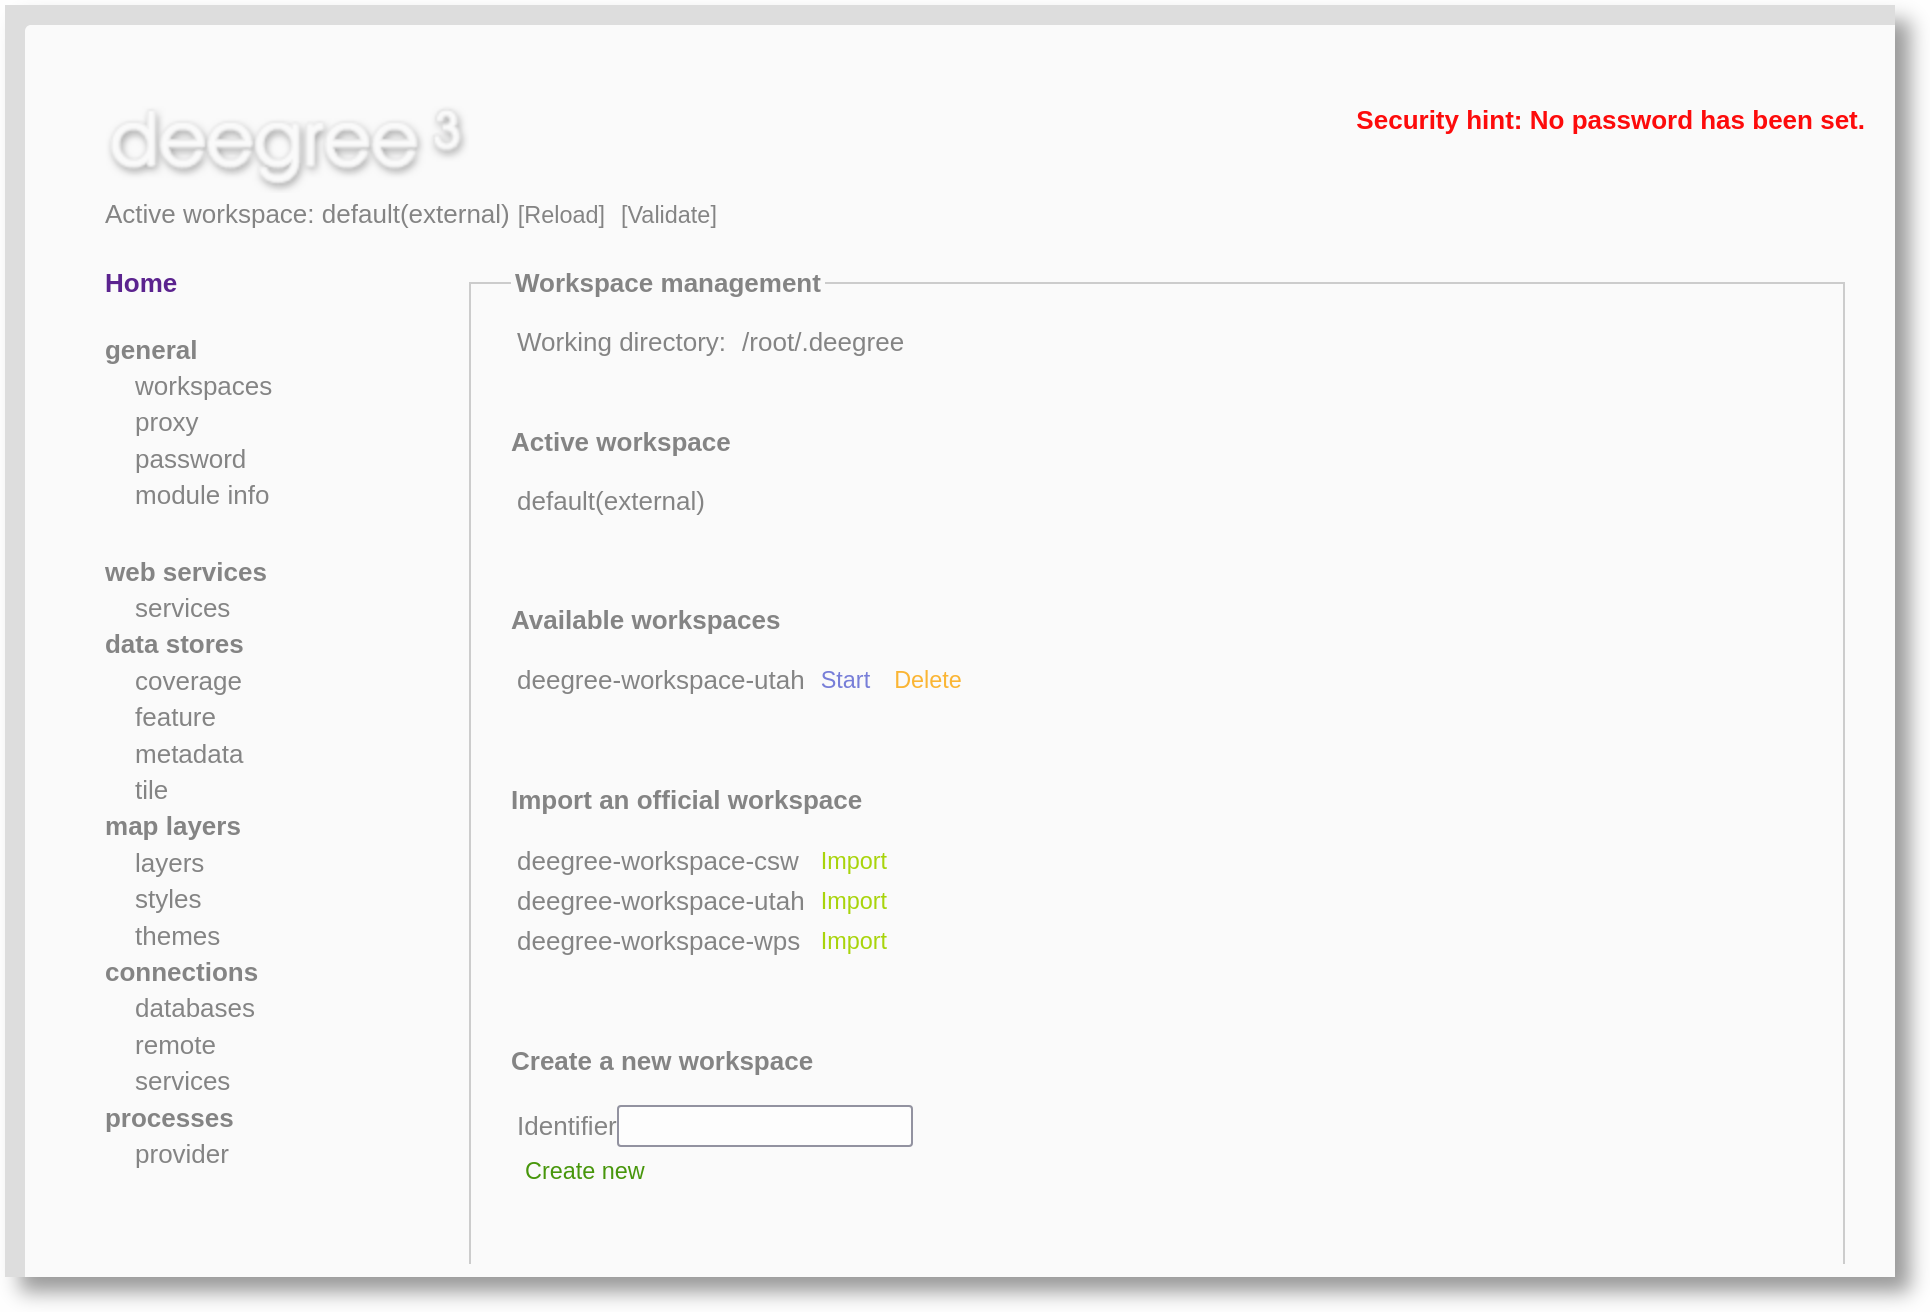Reload the active workspace
The image size is (1930, 1312).
(x=561, y=215)
